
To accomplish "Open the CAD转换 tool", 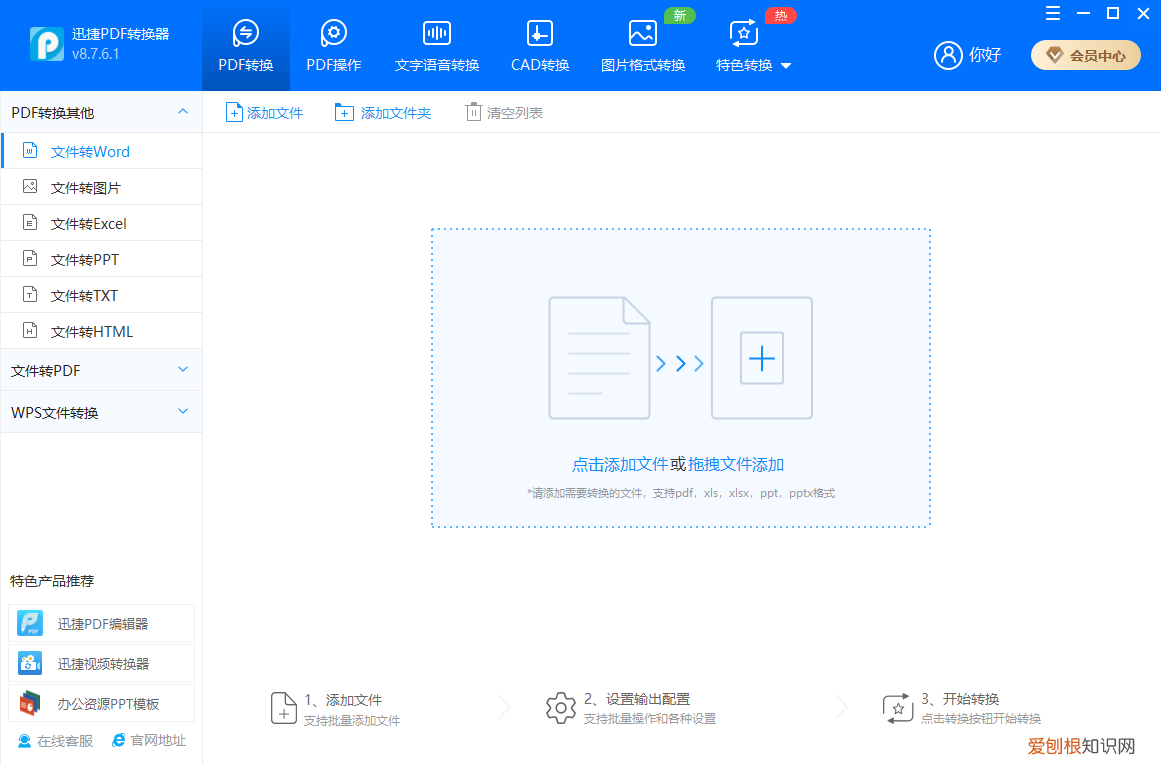I will click(538, 45).
